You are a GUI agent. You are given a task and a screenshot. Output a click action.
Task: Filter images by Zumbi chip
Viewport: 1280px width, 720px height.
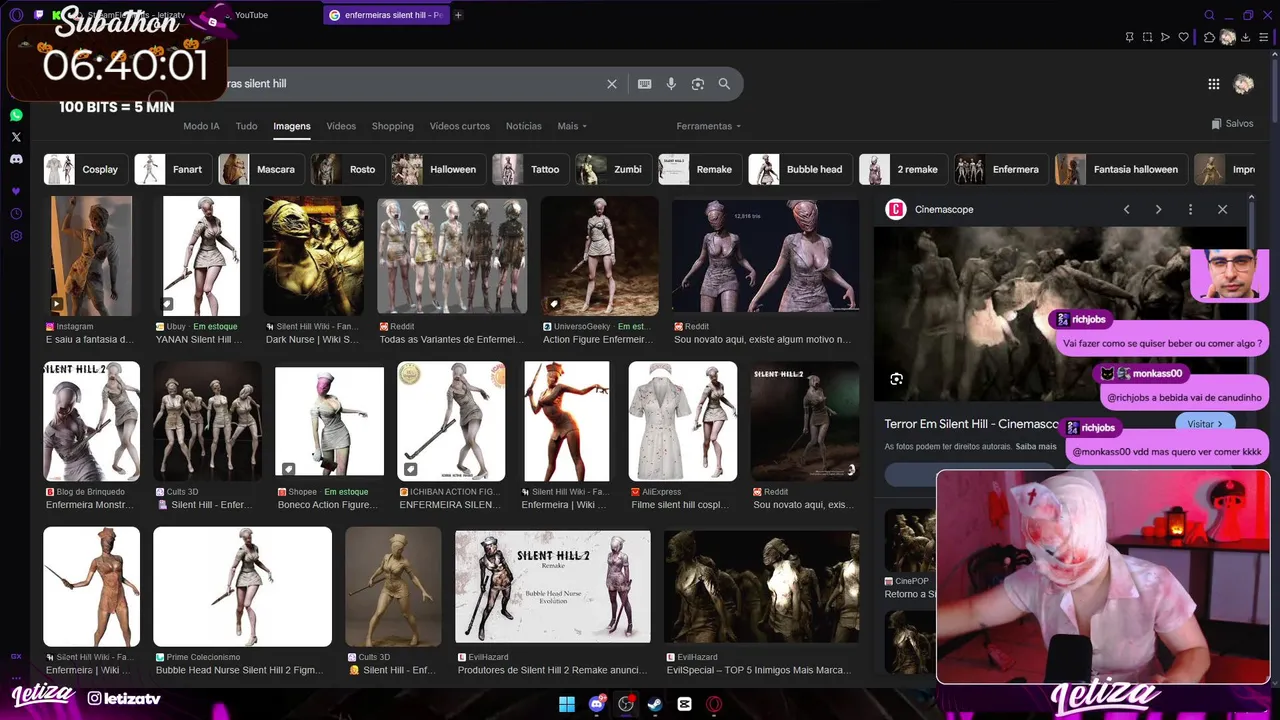click(613, 169)
